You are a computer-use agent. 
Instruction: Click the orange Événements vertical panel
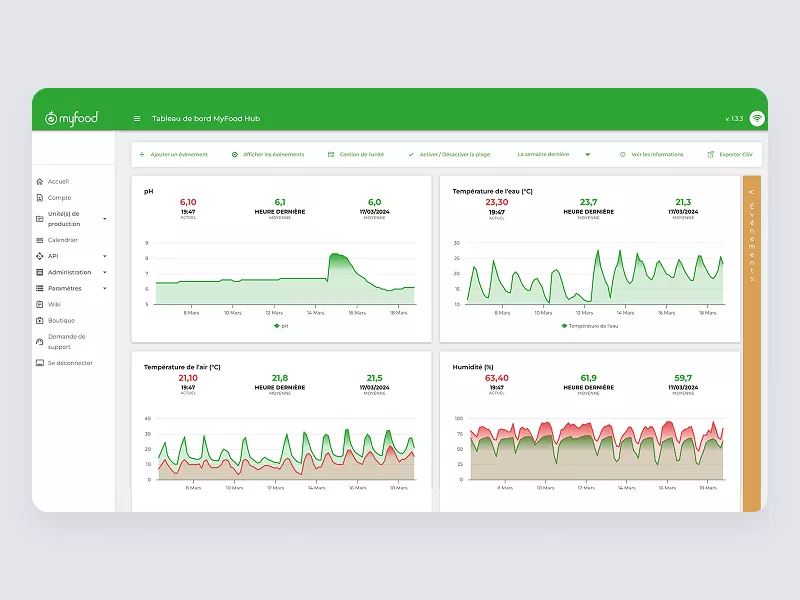752,343
